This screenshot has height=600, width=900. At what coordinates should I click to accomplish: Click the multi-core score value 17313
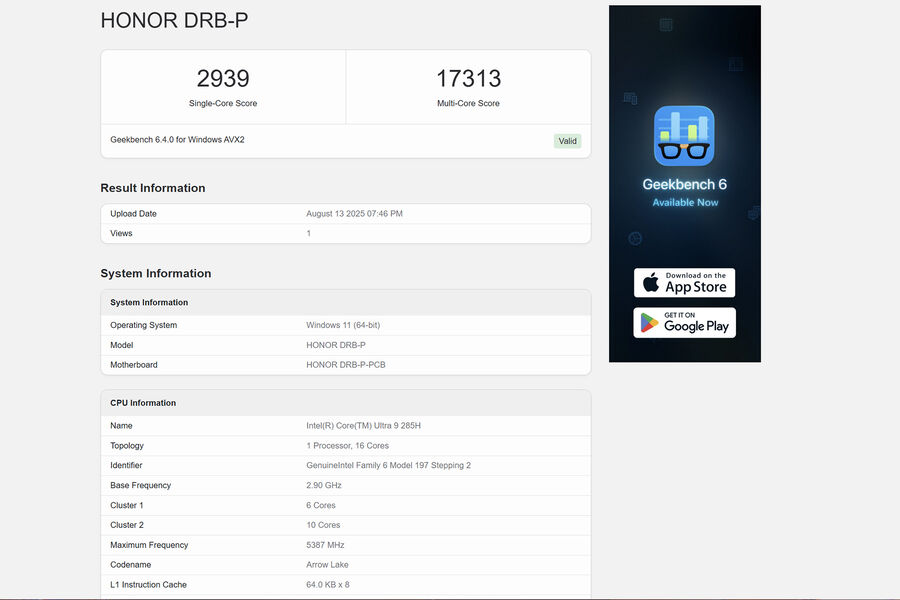click(468, 79)
